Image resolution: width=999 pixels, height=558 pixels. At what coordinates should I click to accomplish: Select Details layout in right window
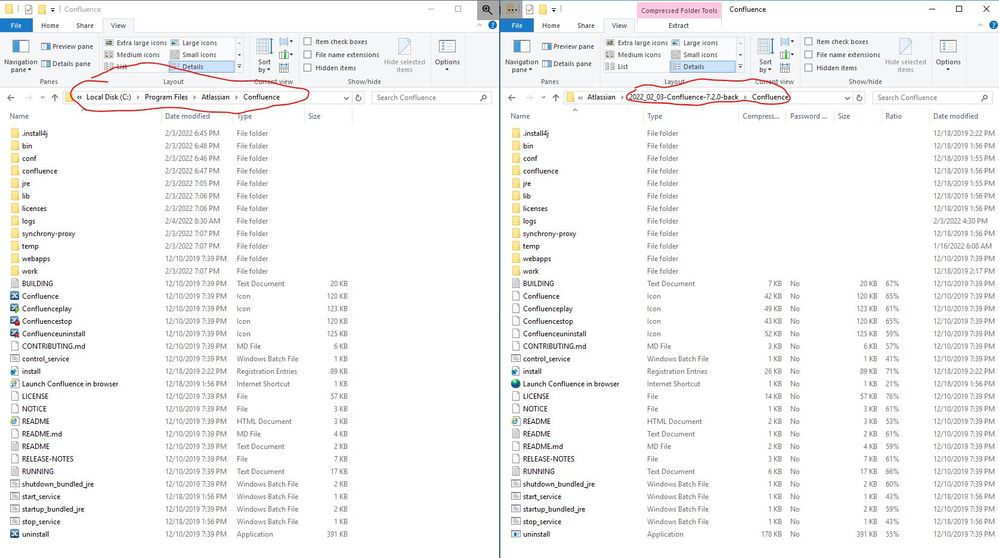click(702, 67)
